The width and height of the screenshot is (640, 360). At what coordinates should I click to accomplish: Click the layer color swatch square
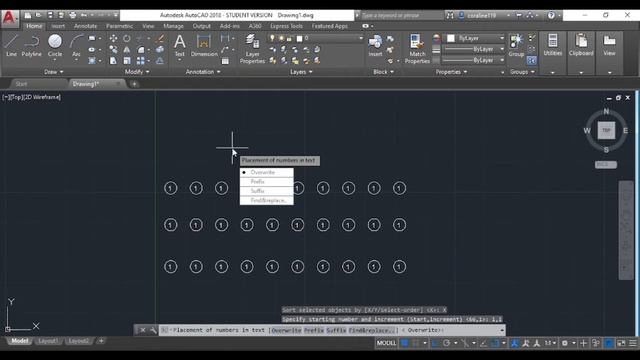[299, 38]
